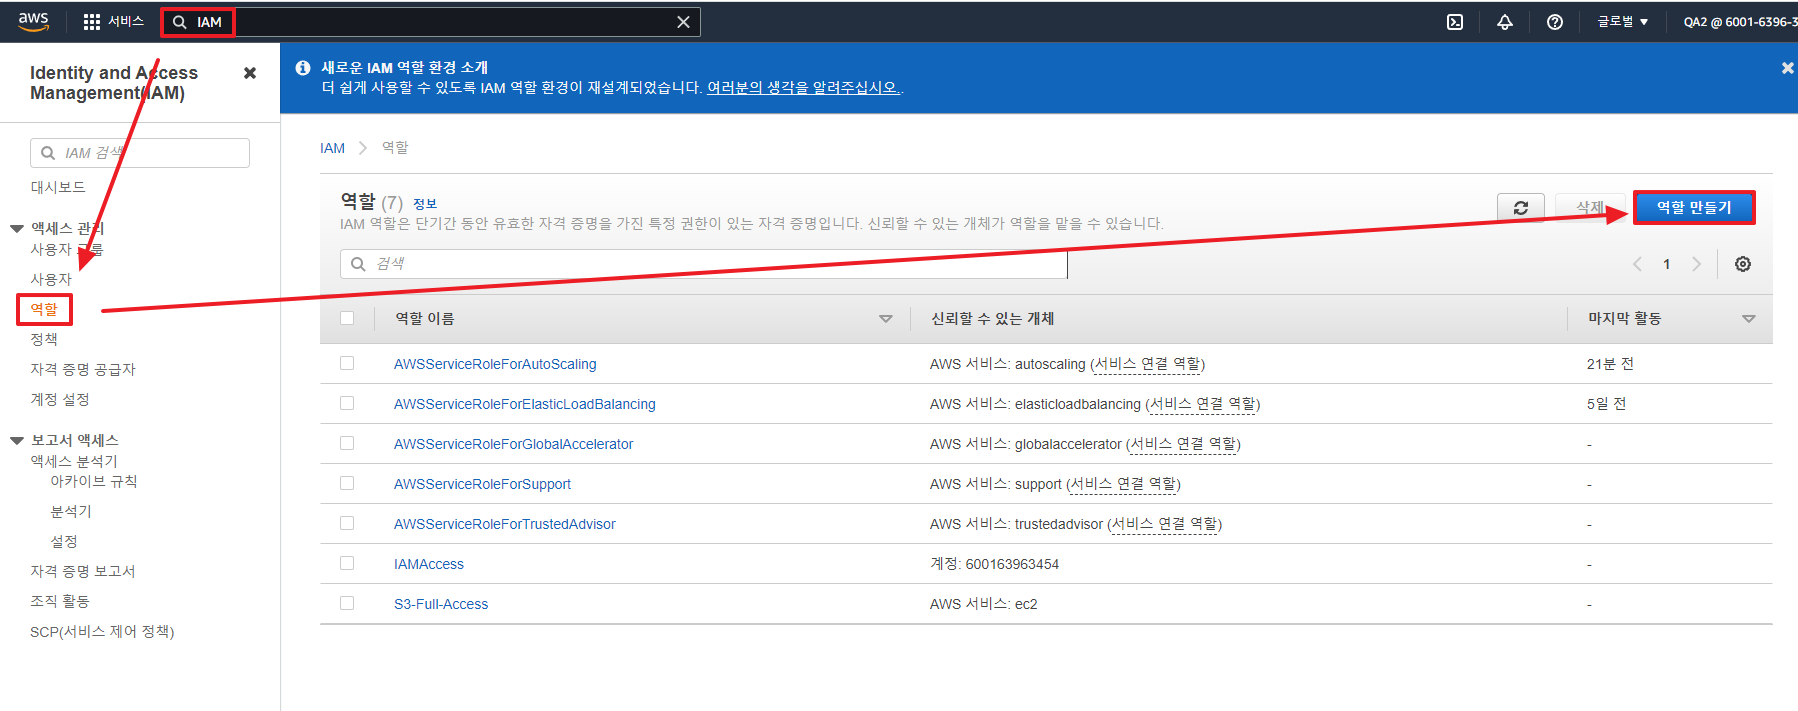The image size is (1798, 711).
Task: Collapse the 액세스 관리 section
Action: point(17,229)
